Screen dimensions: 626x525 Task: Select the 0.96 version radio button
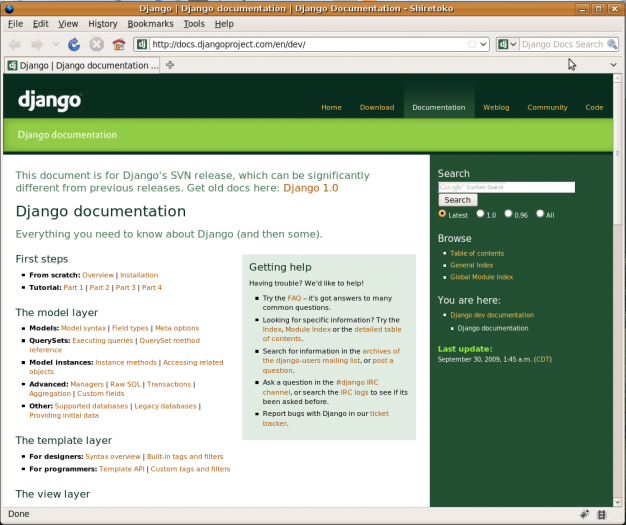pyautogui.click(x=508, y=214)
